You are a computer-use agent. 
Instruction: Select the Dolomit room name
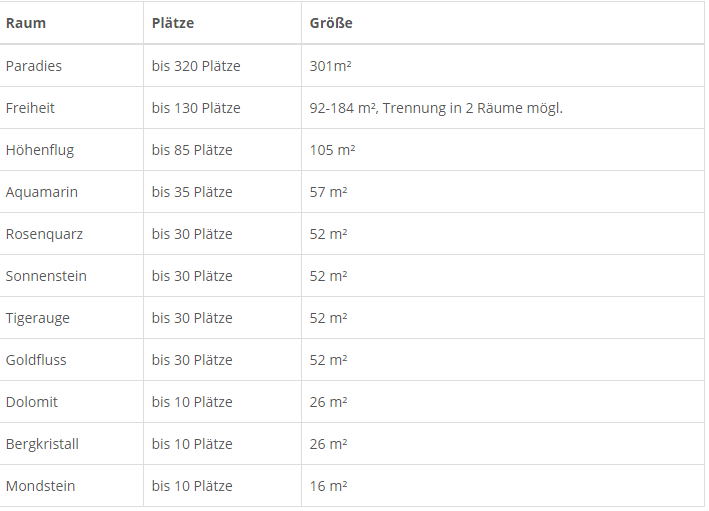pos(32,402)
